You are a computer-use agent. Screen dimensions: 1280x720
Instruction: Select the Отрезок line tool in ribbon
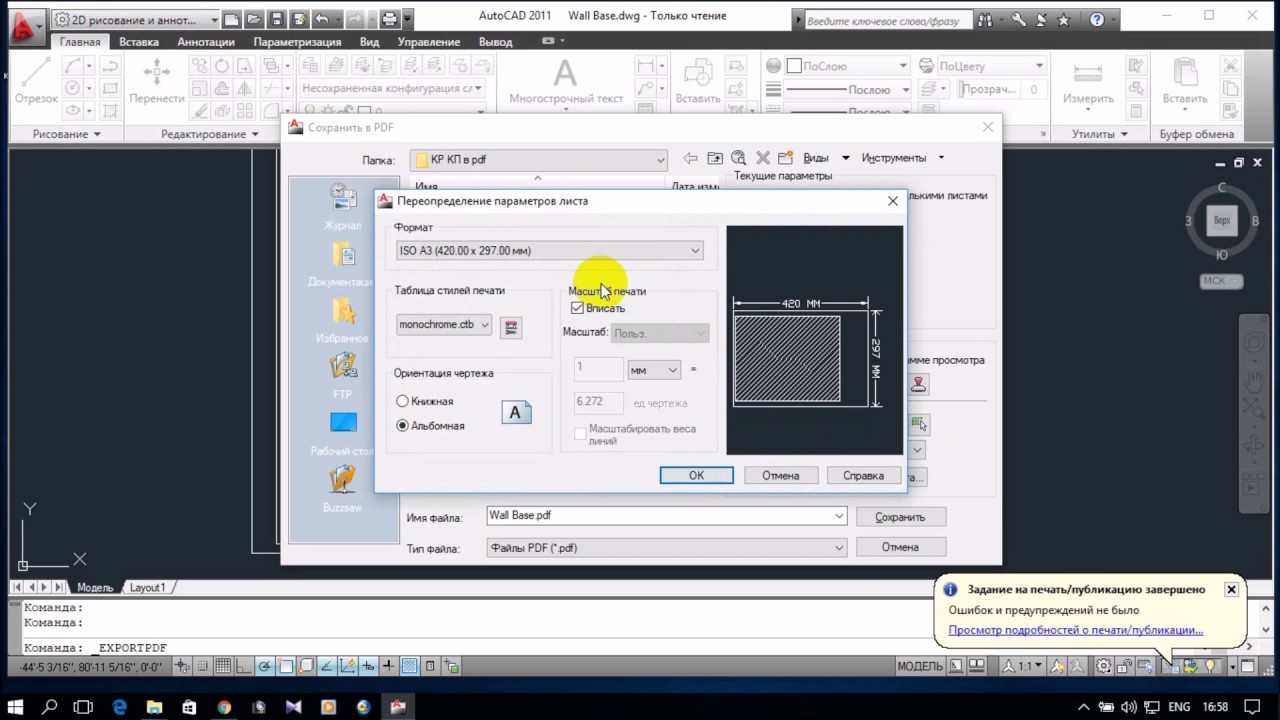coord(36,82)
